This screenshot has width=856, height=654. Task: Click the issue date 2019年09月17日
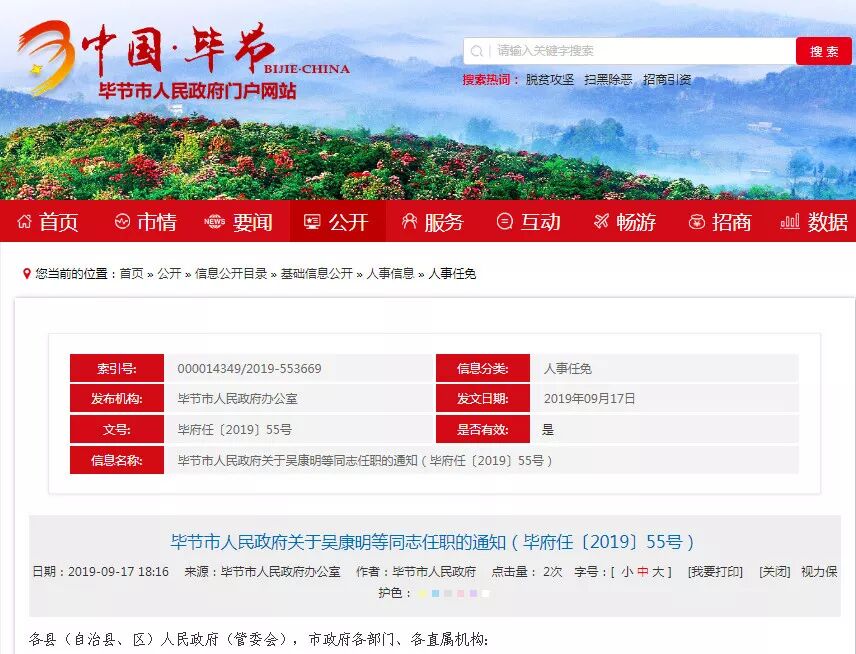pos(590,399)
